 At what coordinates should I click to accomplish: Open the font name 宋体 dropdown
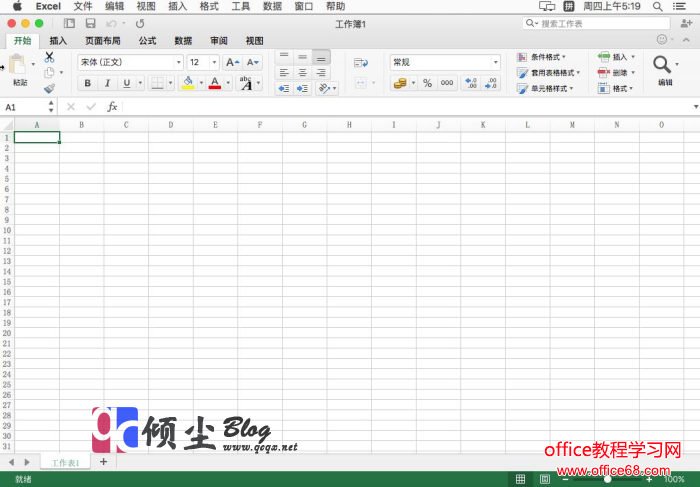179,62
